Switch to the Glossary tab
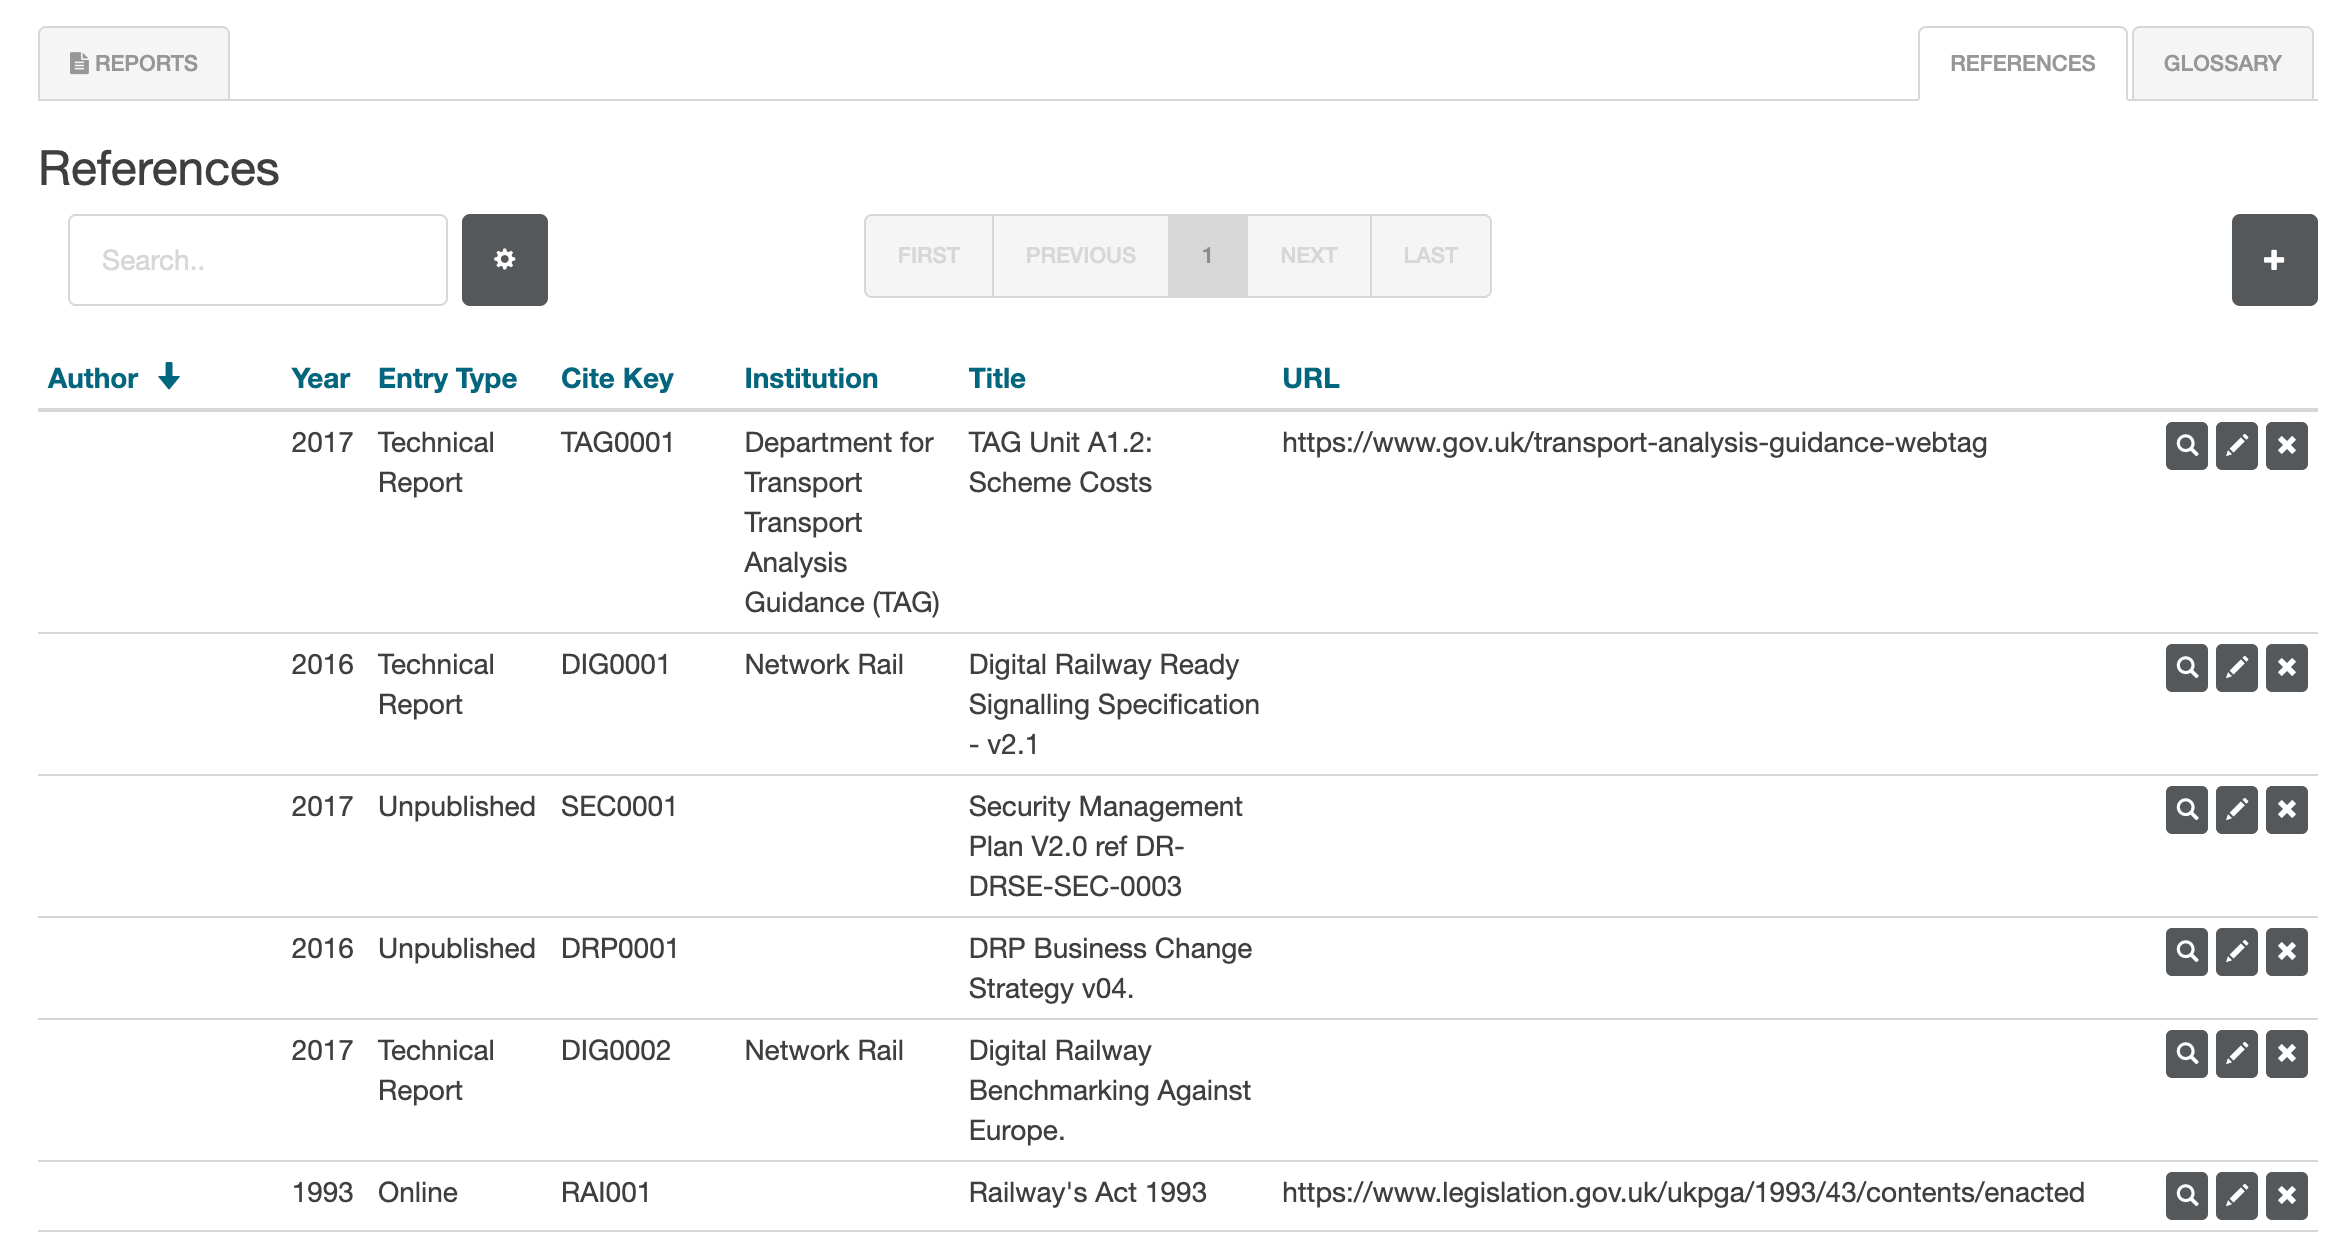 pyautogui.click(x=2221, y=64)
